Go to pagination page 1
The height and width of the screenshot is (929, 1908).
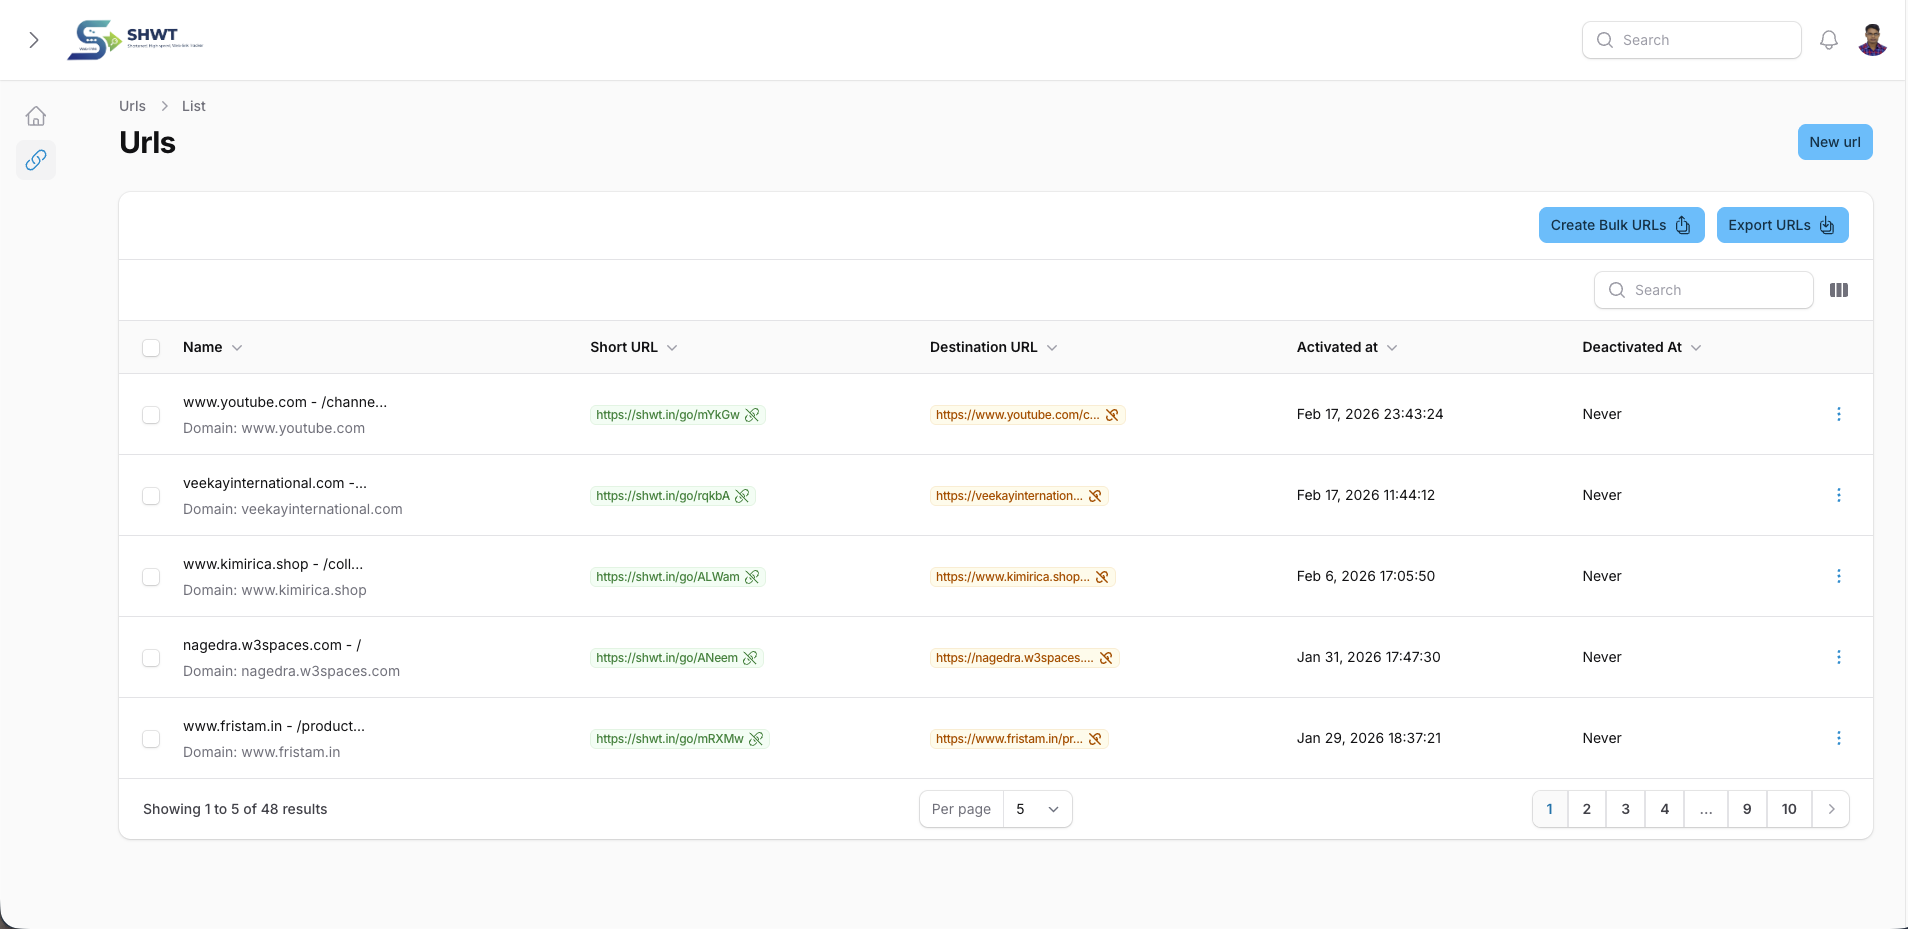coord(1550,809)
